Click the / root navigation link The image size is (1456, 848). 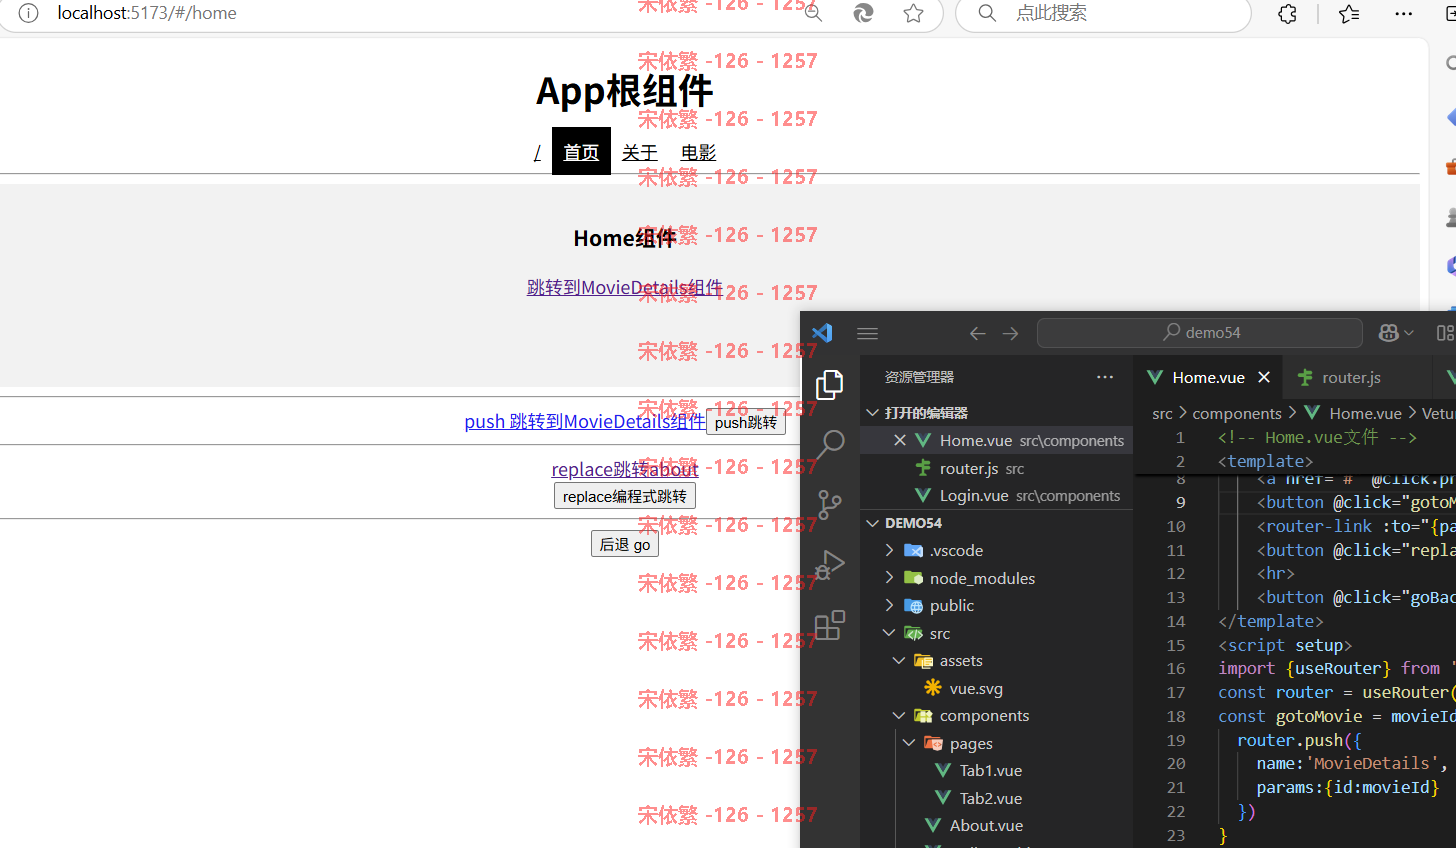point(537,152)
